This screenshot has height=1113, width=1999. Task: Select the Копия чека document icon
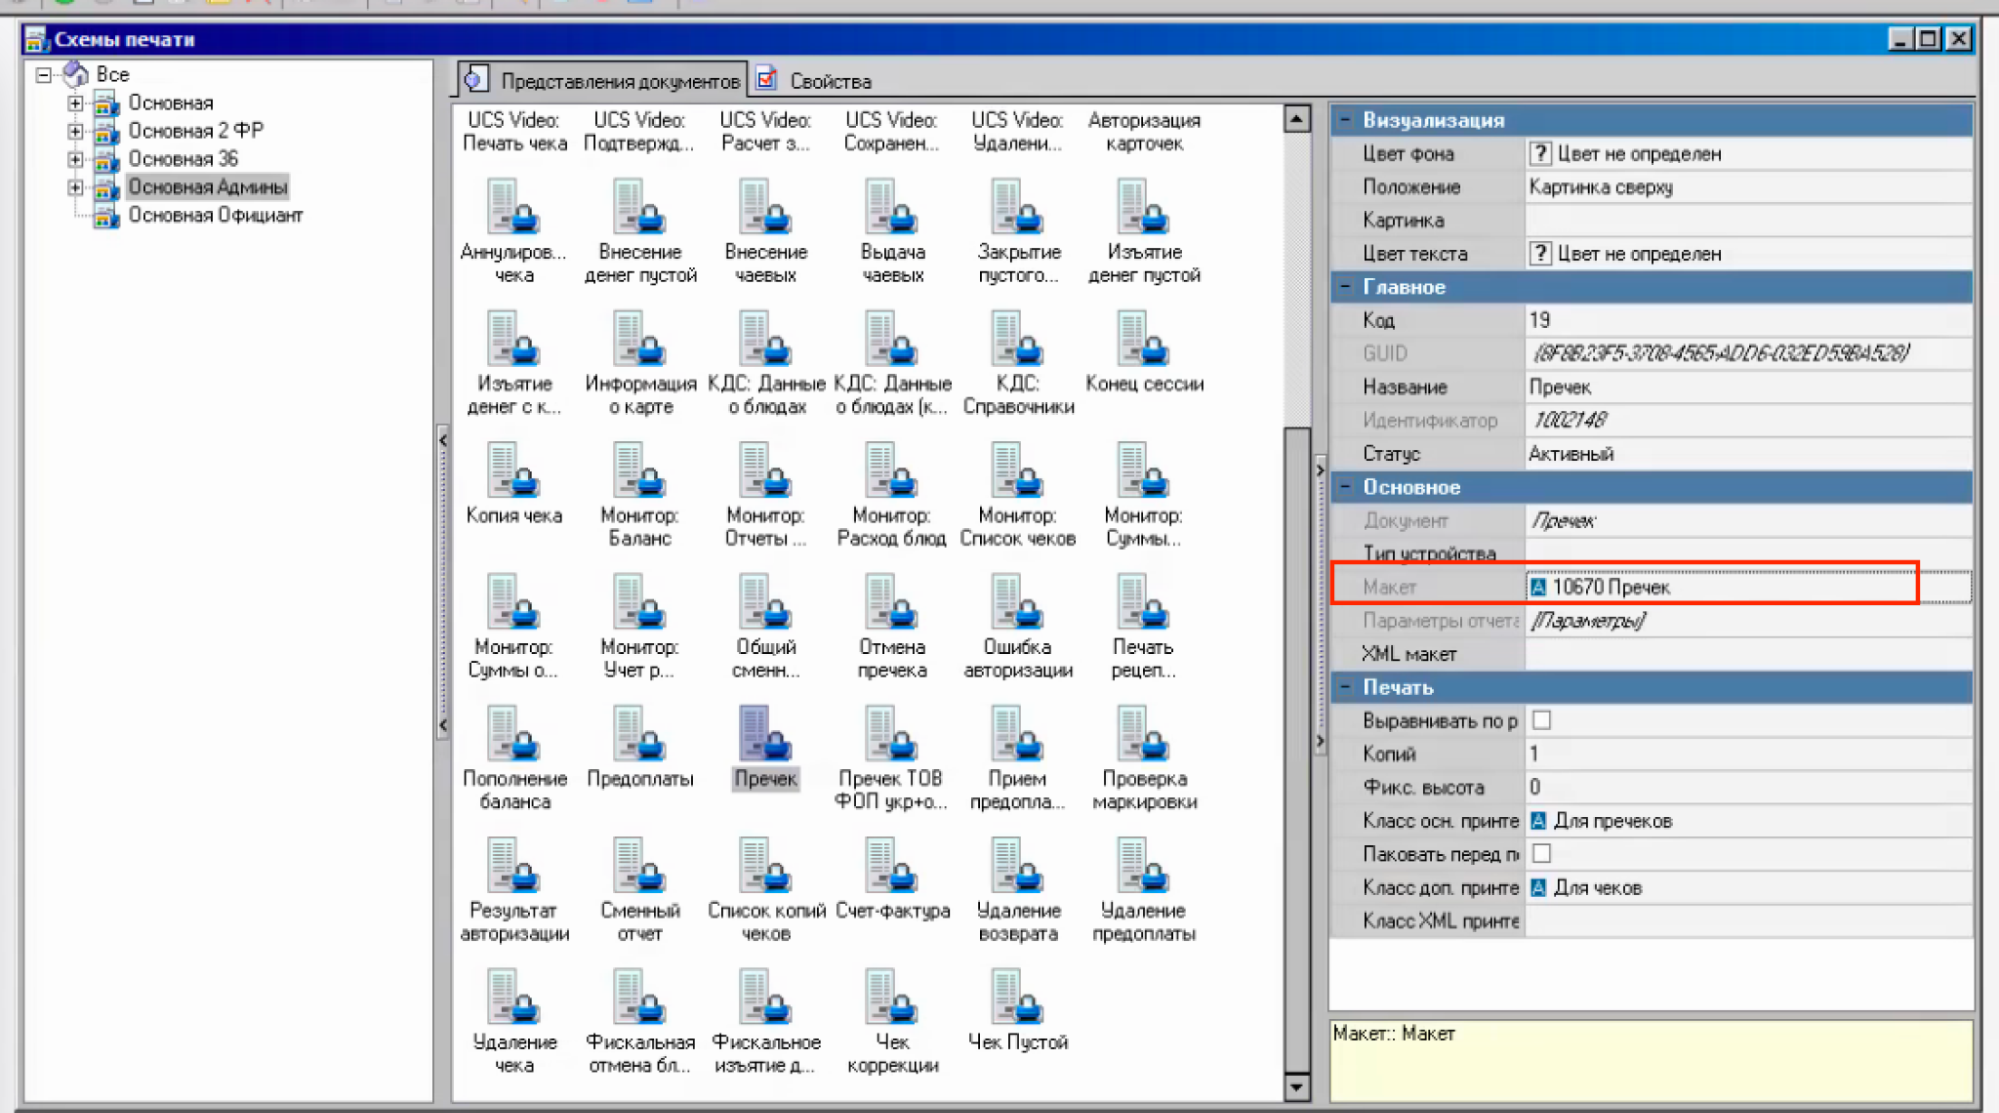pos(514,472)
